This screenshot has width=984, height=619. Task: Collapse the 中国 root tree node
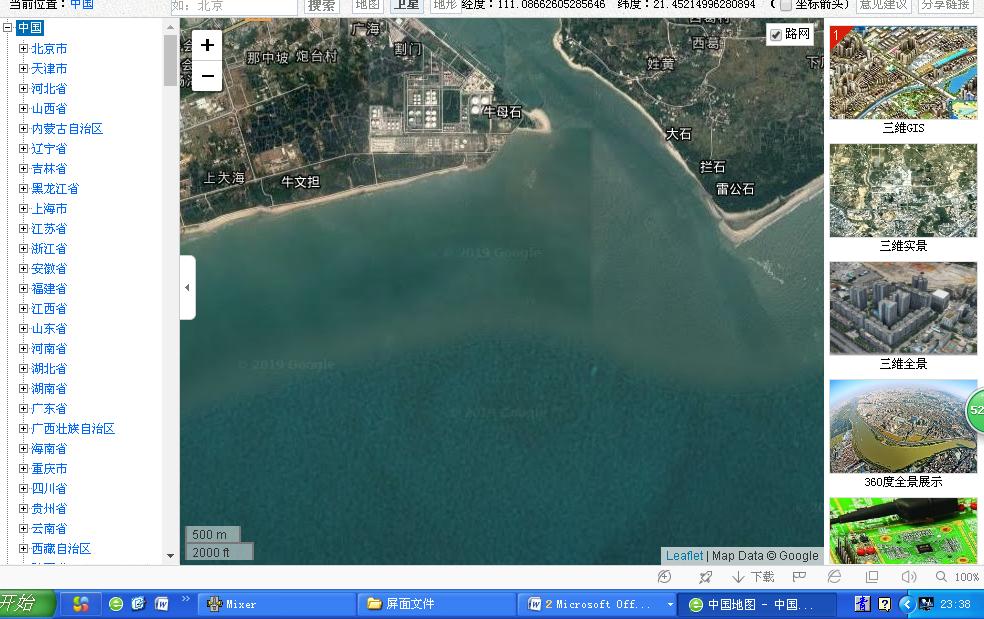(8, 28)
